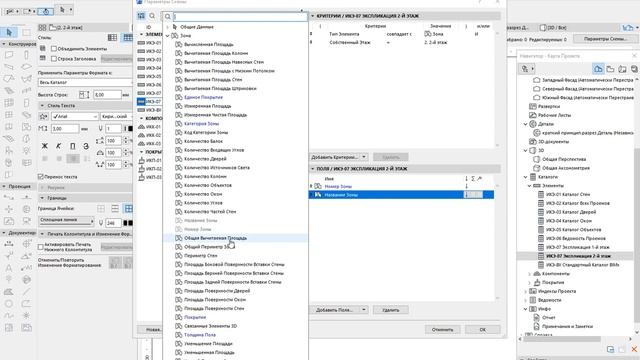
Task: Choose 'Вычисленная Площадь' from the field list
Action: coord(209,44)
